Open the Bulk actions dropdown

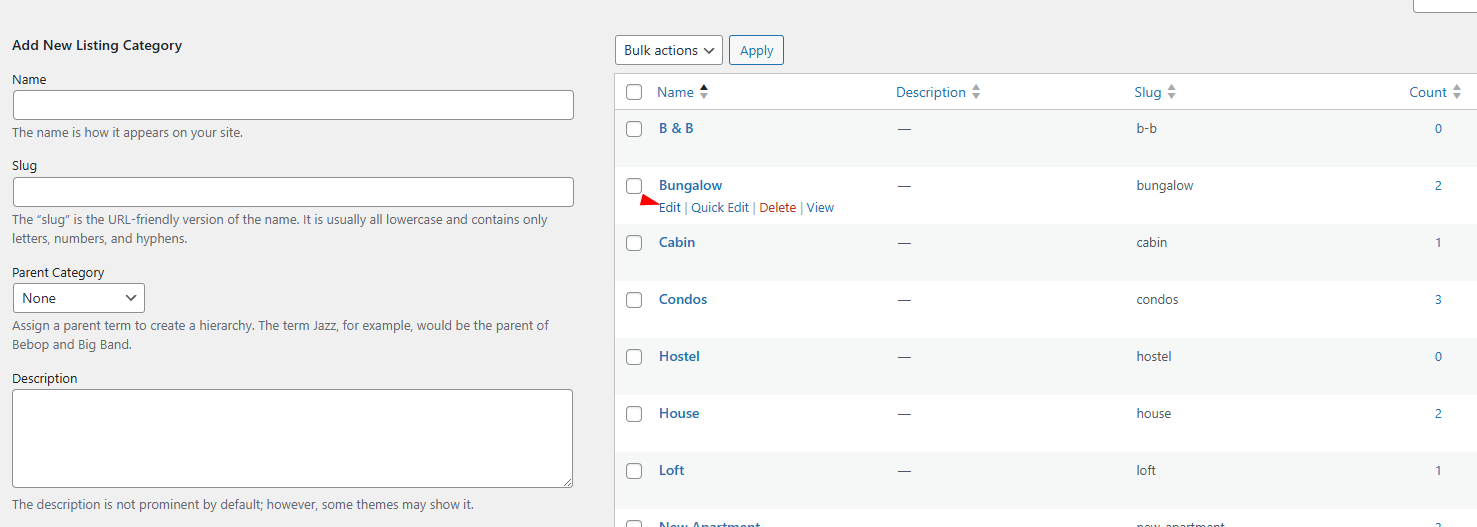[669, 50]
